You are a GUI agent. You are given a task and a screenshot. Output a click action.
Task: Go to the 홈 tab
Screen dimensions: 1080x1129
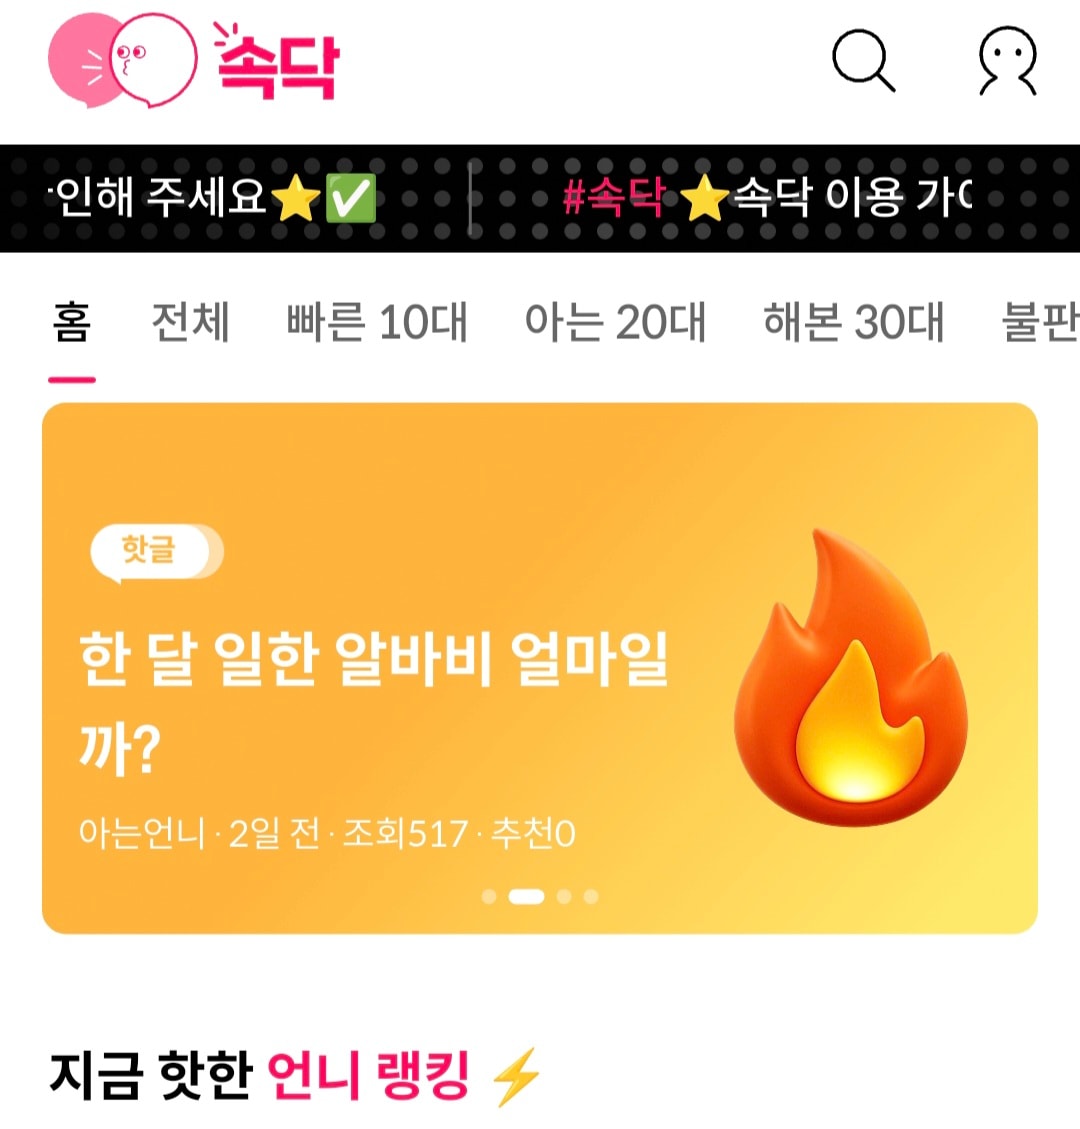point(72,322)
